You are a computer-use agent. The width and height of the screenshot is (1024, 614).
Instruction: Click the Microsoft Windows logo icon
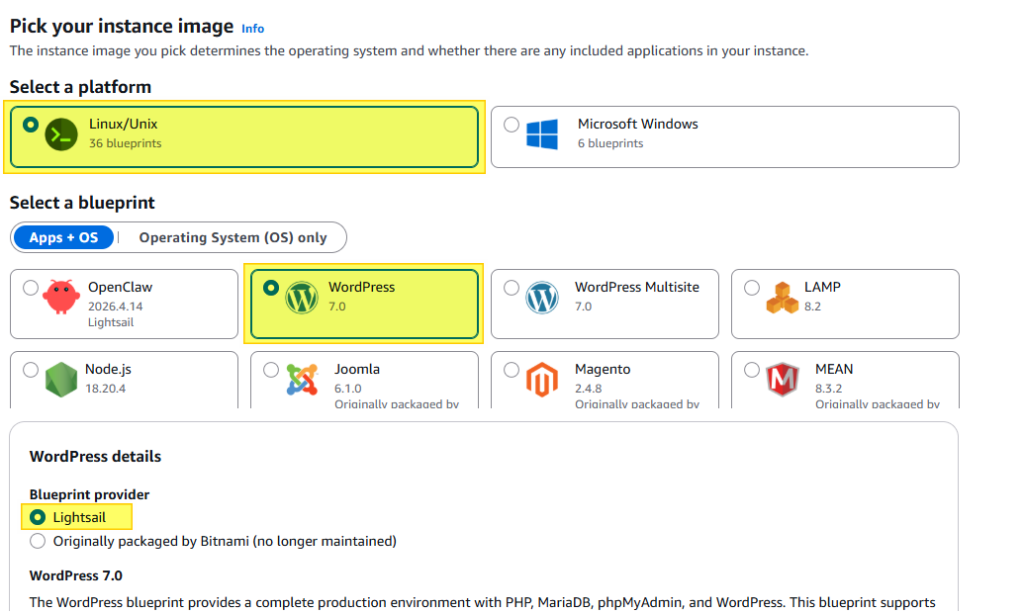click(542, 135)
